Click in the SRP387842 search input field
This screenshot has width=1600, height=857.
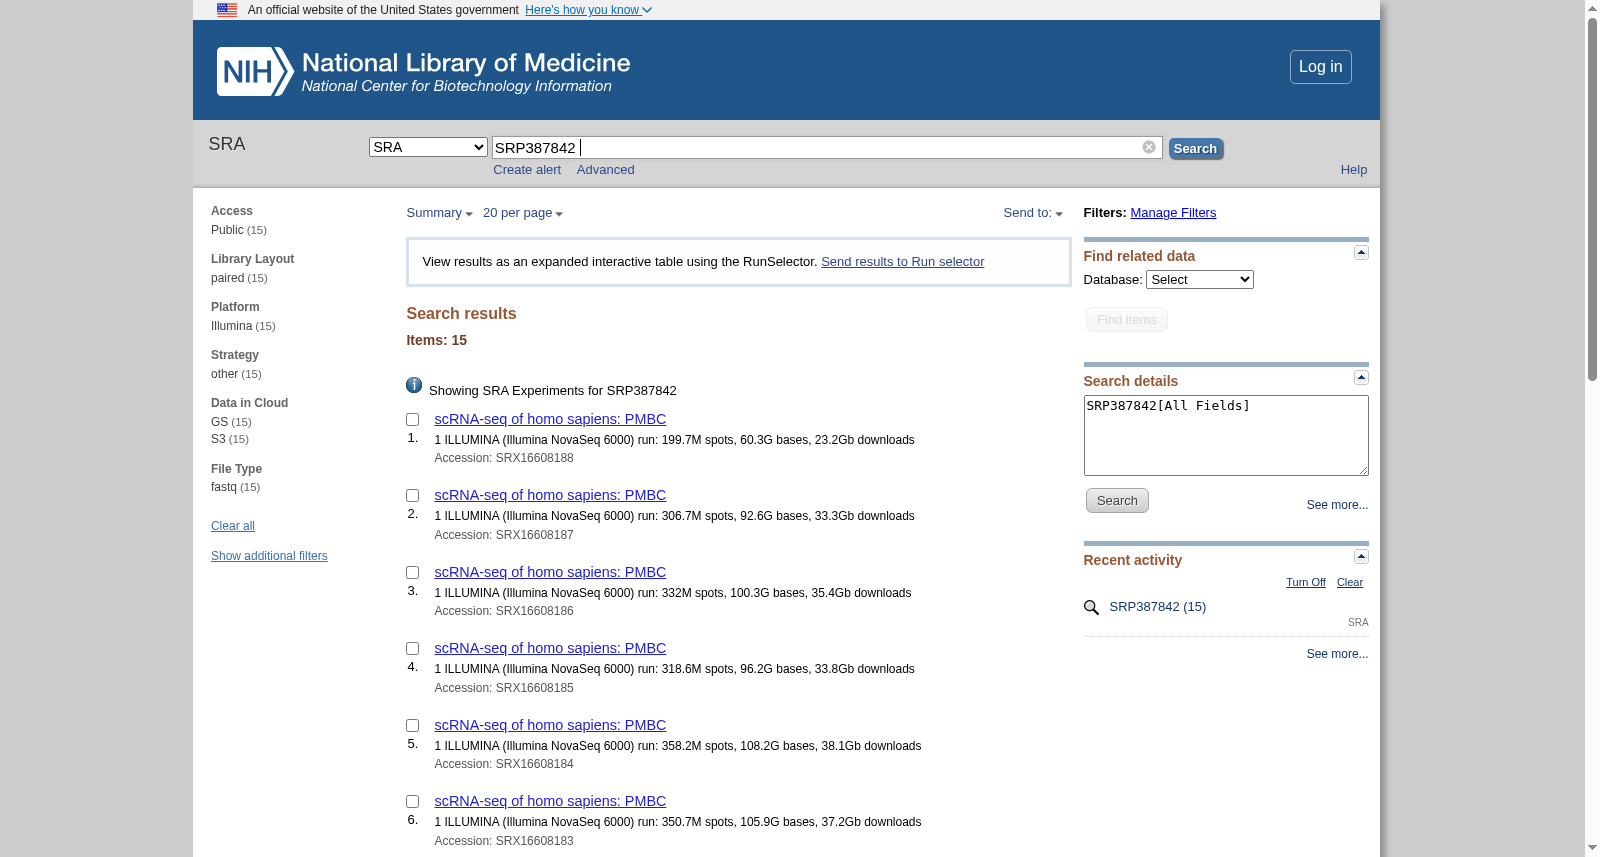827,147
